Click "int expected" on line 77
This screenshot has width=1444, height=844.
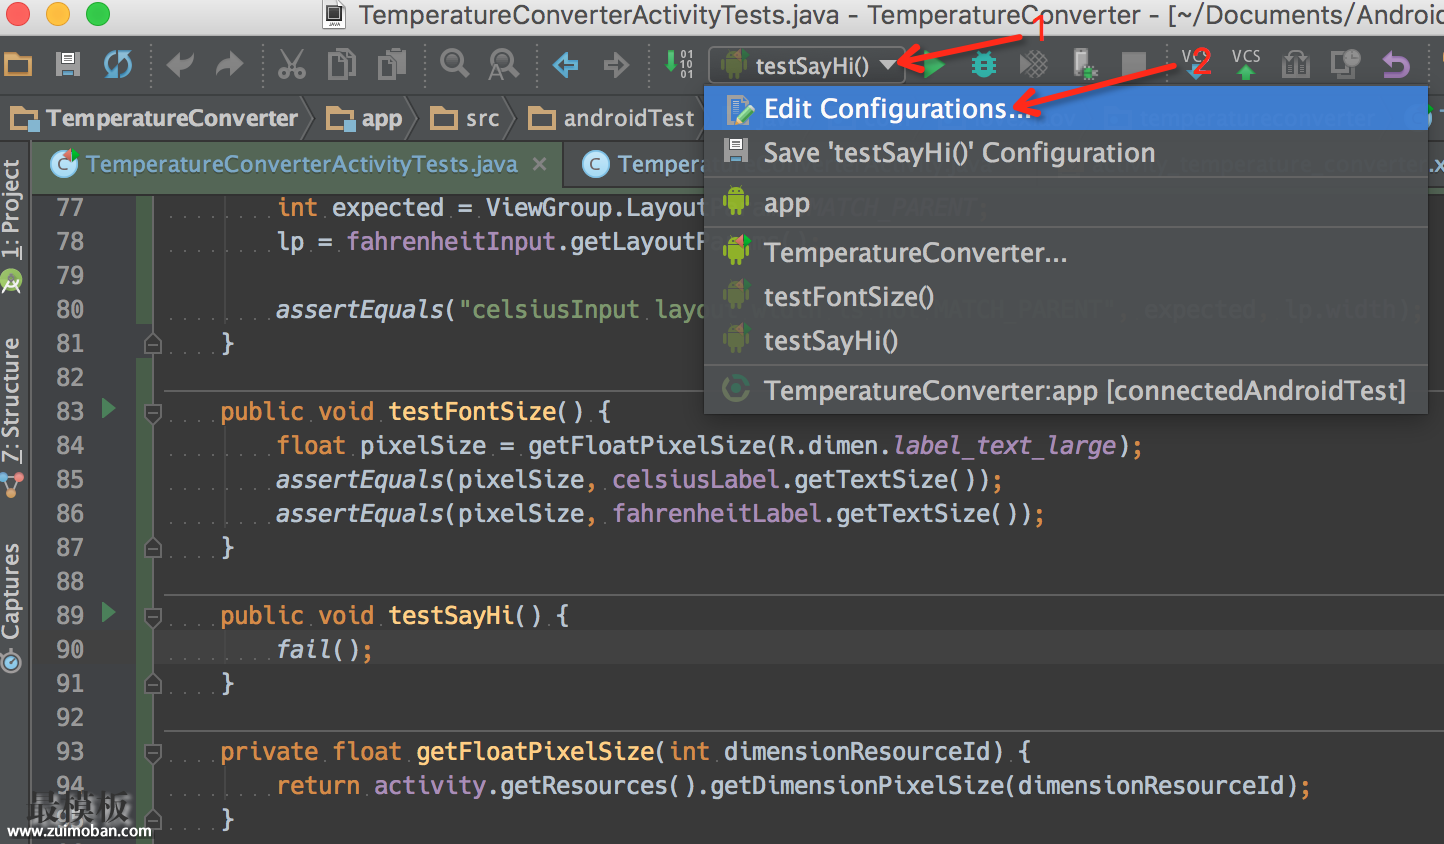point(361,207)
